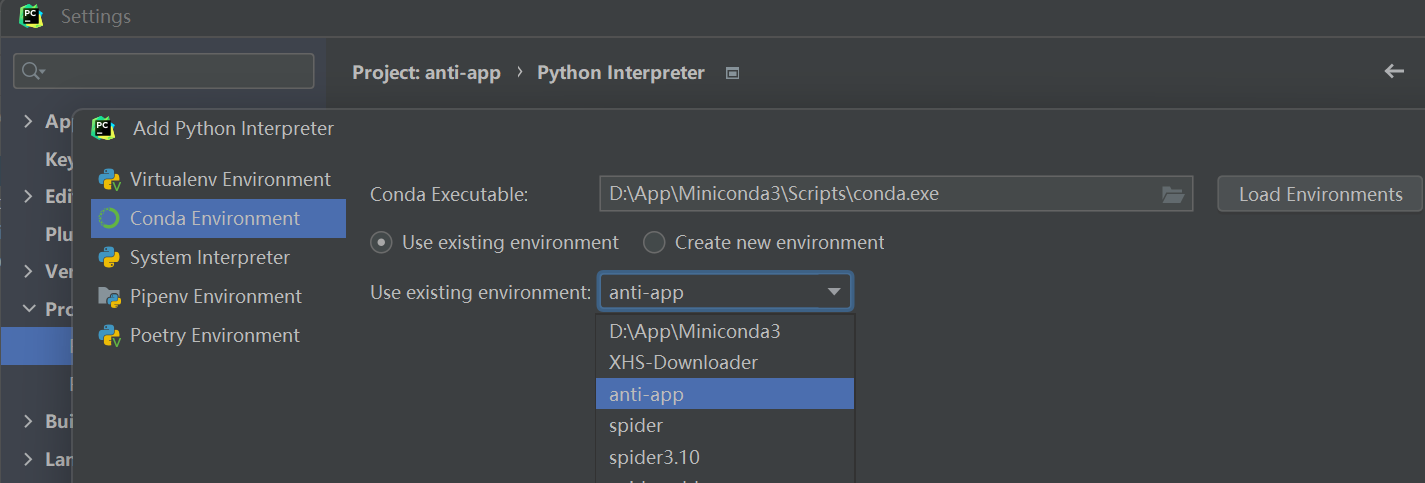Image resolution: width=1425 pixels, height=483 pixels.
Task: Click the Pipenv Environment folder icon
Action: click(109, 297)
